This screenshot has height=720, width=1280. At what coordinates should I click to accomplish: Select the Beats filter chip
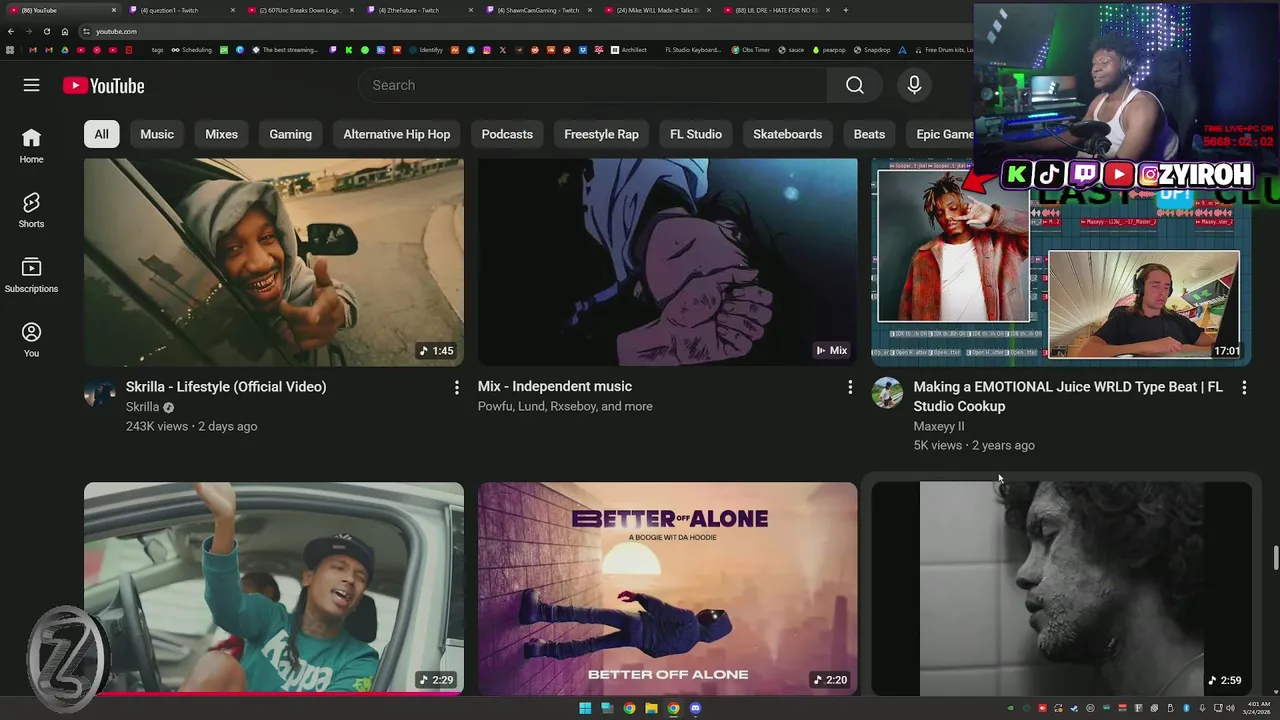869,134
